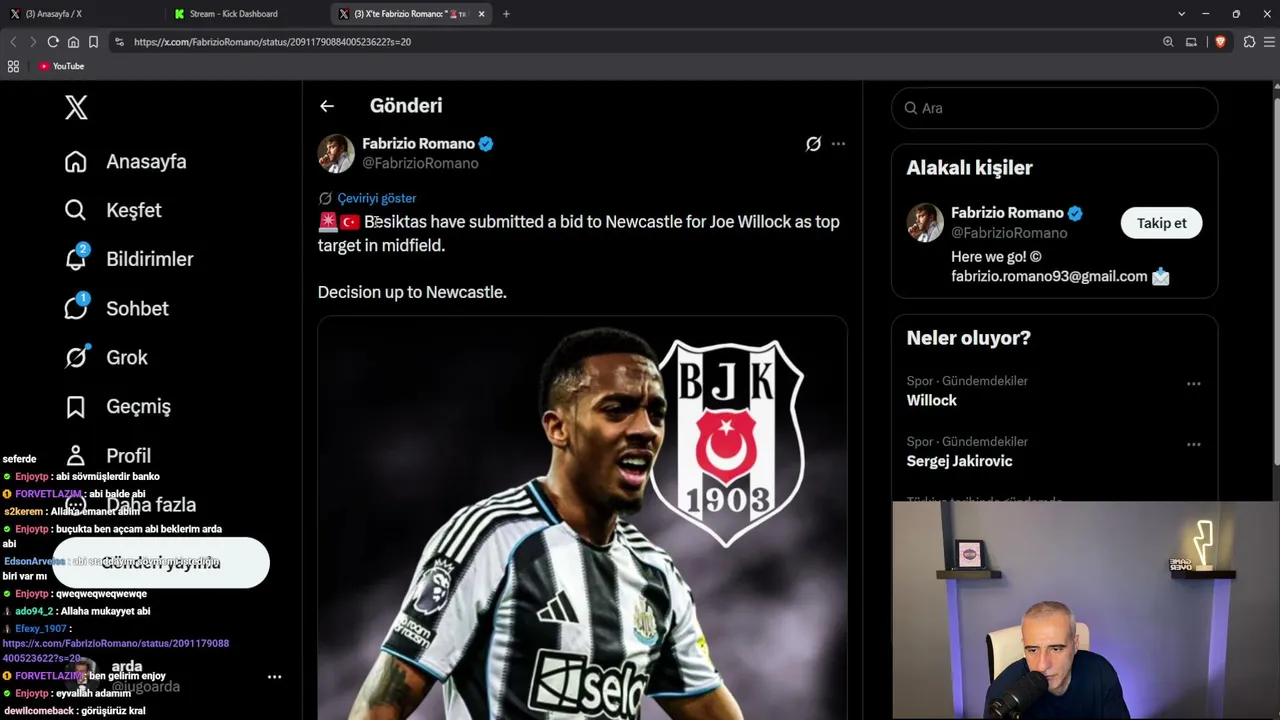Click browser home button
The image size is (1280, 720).
(x=73, y=42)
